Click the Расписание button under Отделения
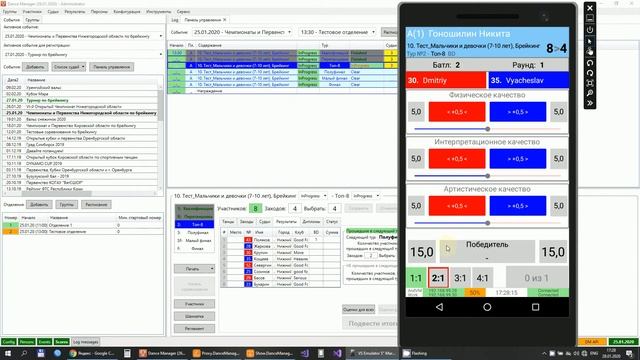Viewport: 640px width, 360px height. (96, 204)
